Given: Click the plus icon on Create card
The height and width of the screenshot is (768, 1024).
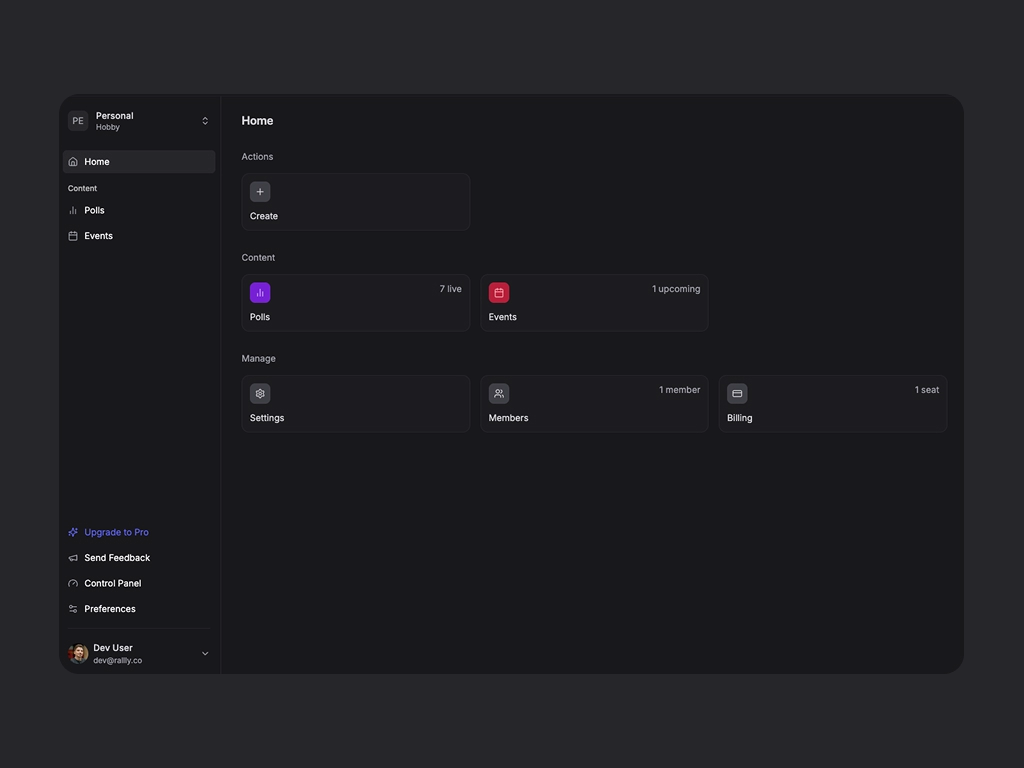Looking at the screenshot, I should (260, 192).
